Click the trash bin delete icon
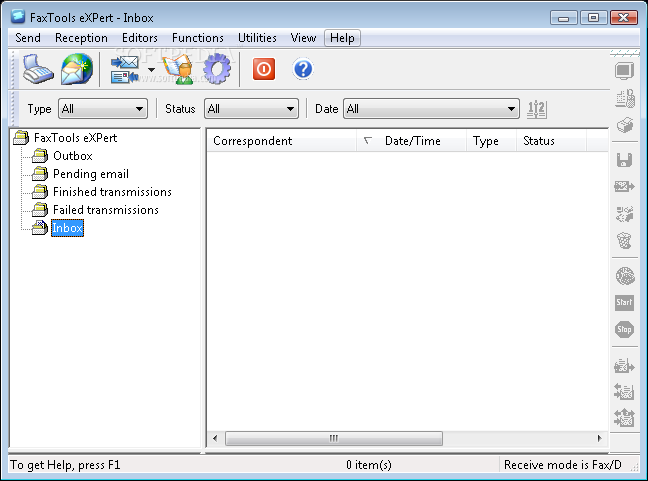Image resolution: width=648 pixels, height=481 pixels. (624, 240)
